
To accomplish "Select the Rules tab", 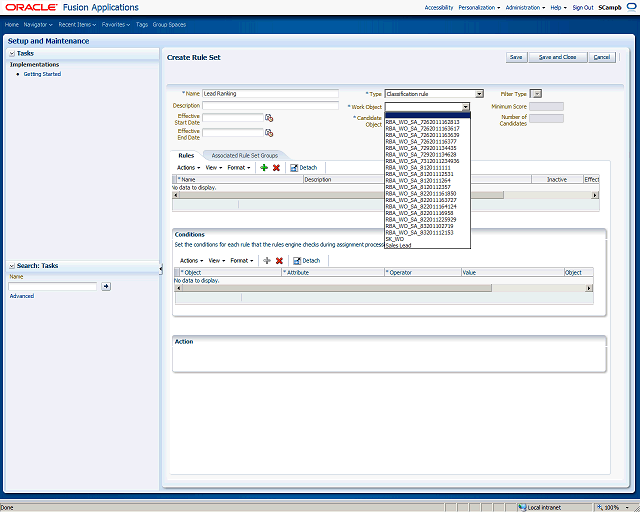I will coord(186,156).
